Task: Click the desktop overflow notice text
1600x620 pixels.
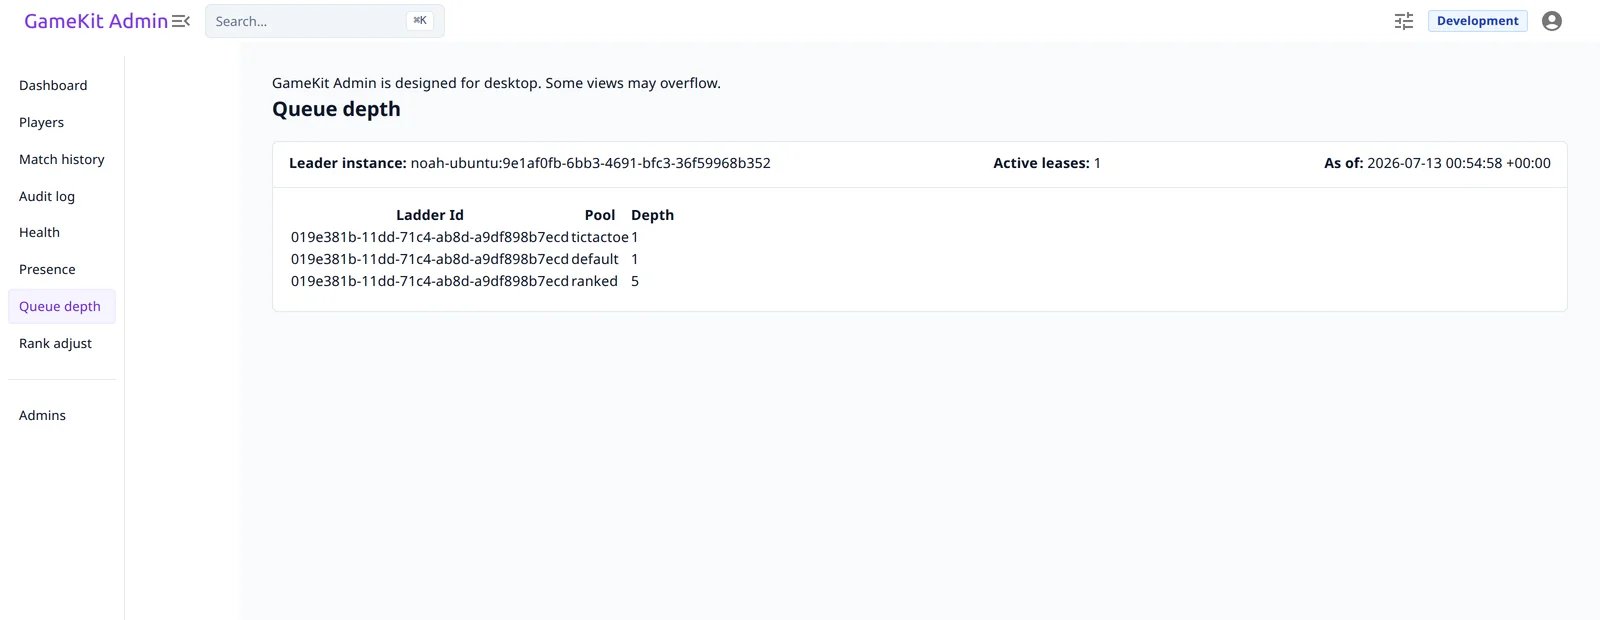Action: 496,83
